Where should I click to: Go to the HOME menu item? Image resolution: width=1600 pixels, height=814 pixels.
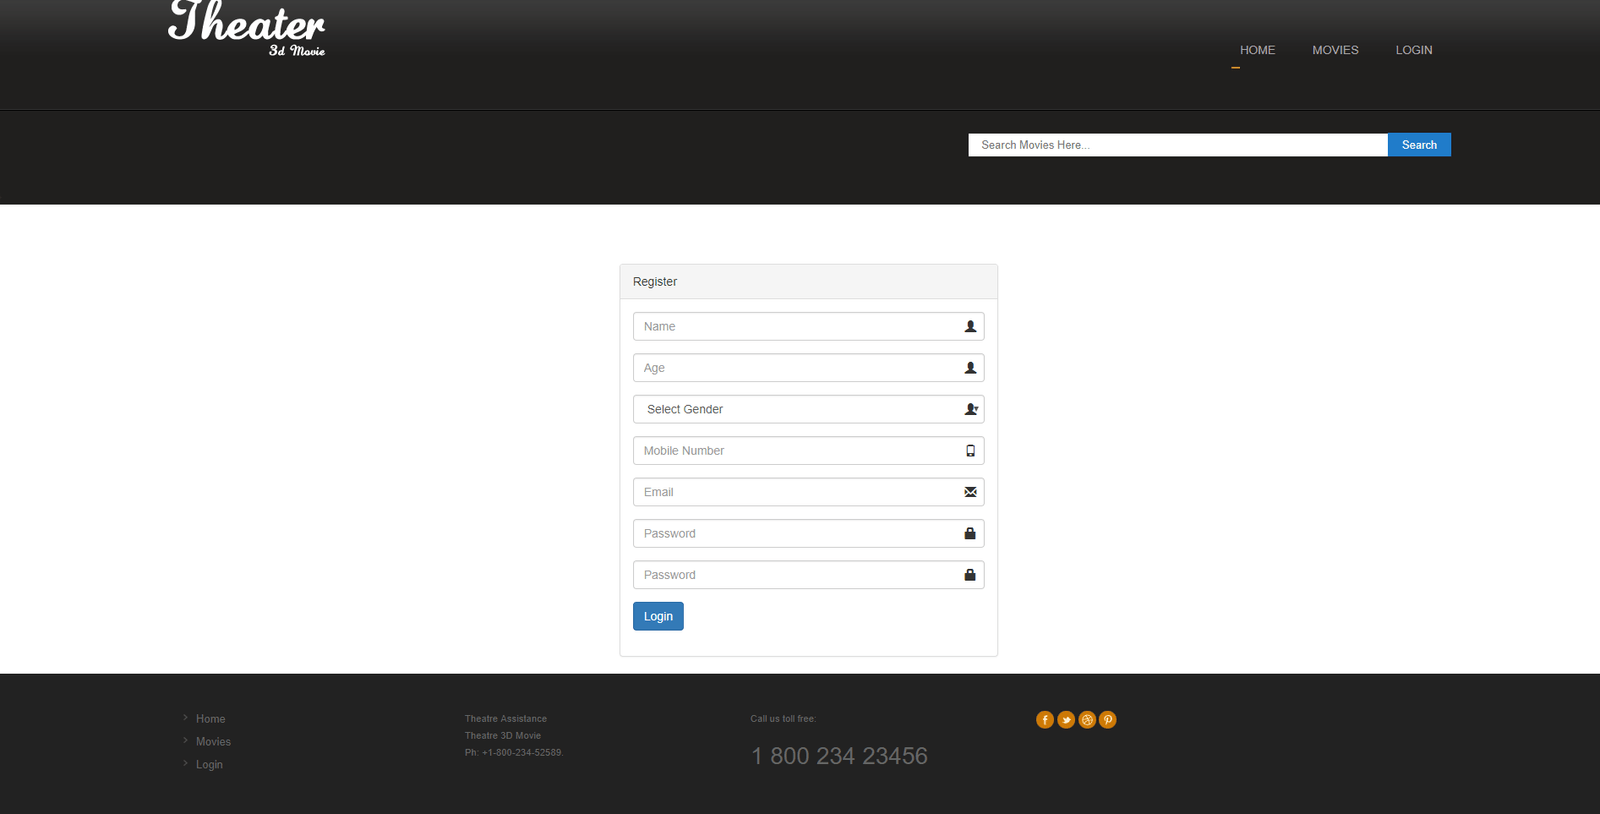click(x=1257, y=50)
